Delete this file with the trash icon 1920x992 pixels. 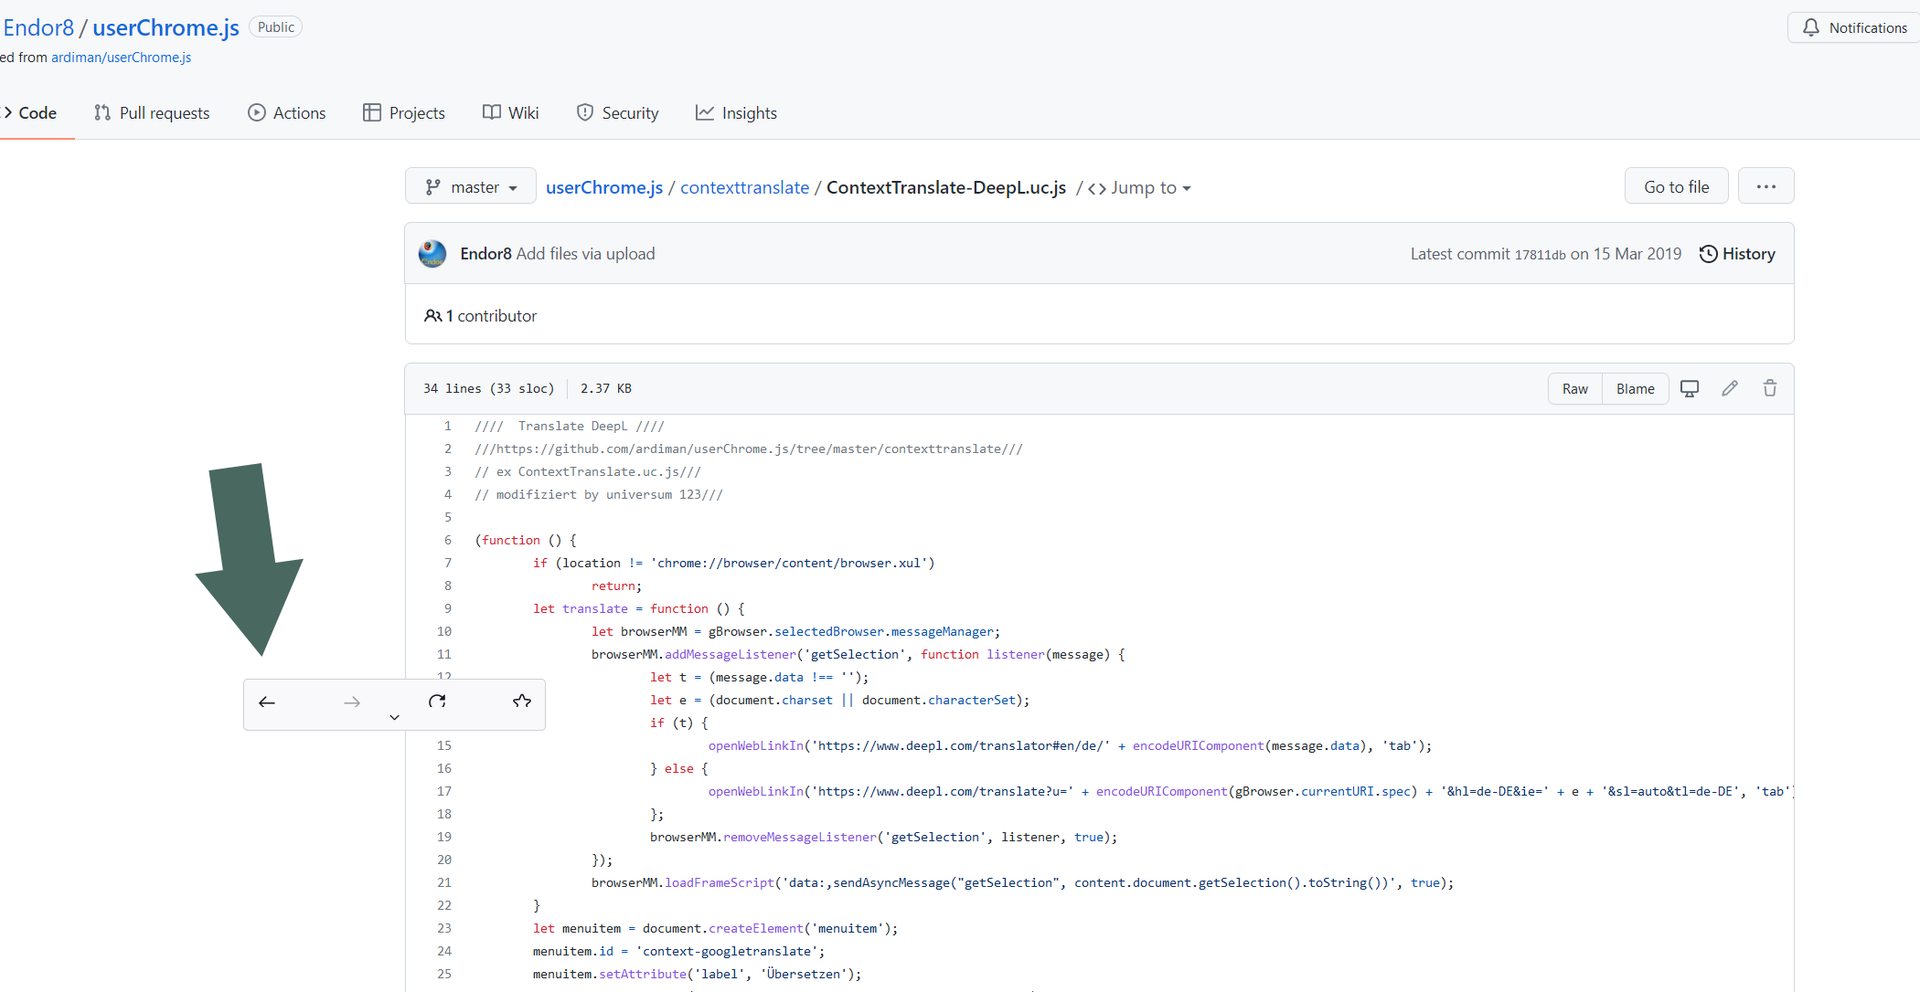(x=1769, y=389)
